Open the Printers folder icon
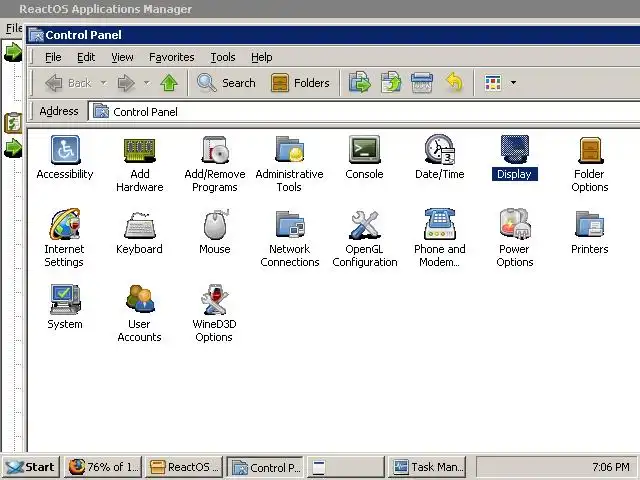The image size is (640, 480). pyautogui.click(x=590, y=233)
